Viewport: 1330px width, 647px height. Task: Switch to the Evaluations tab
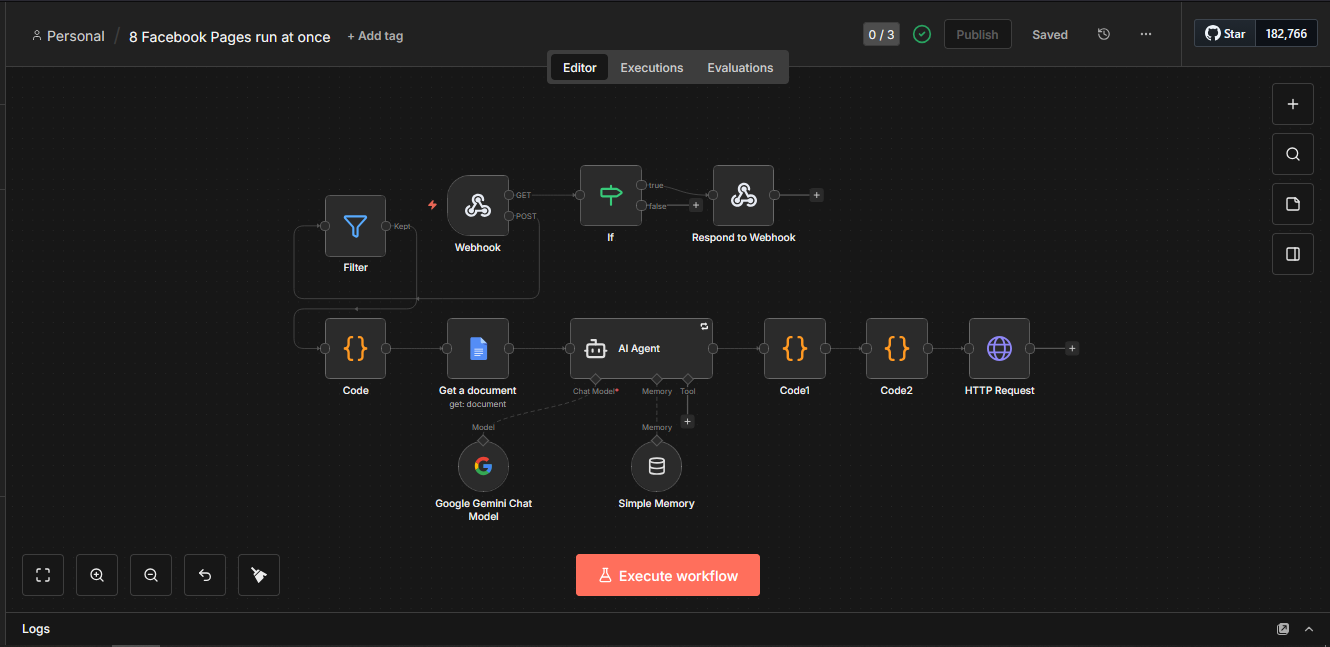coord(740,68)
